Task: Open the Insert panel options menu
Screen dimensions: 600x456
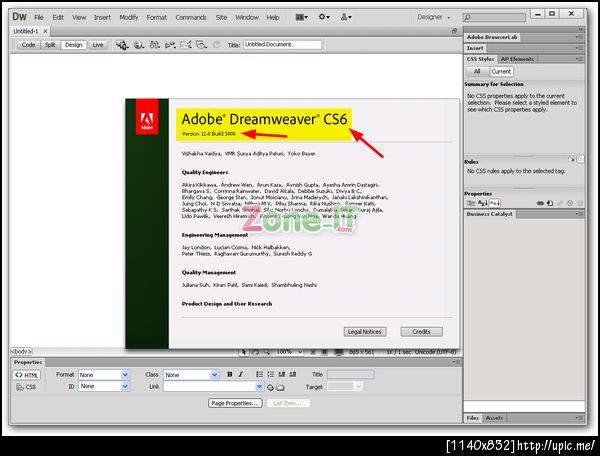Action: (579, 48)
